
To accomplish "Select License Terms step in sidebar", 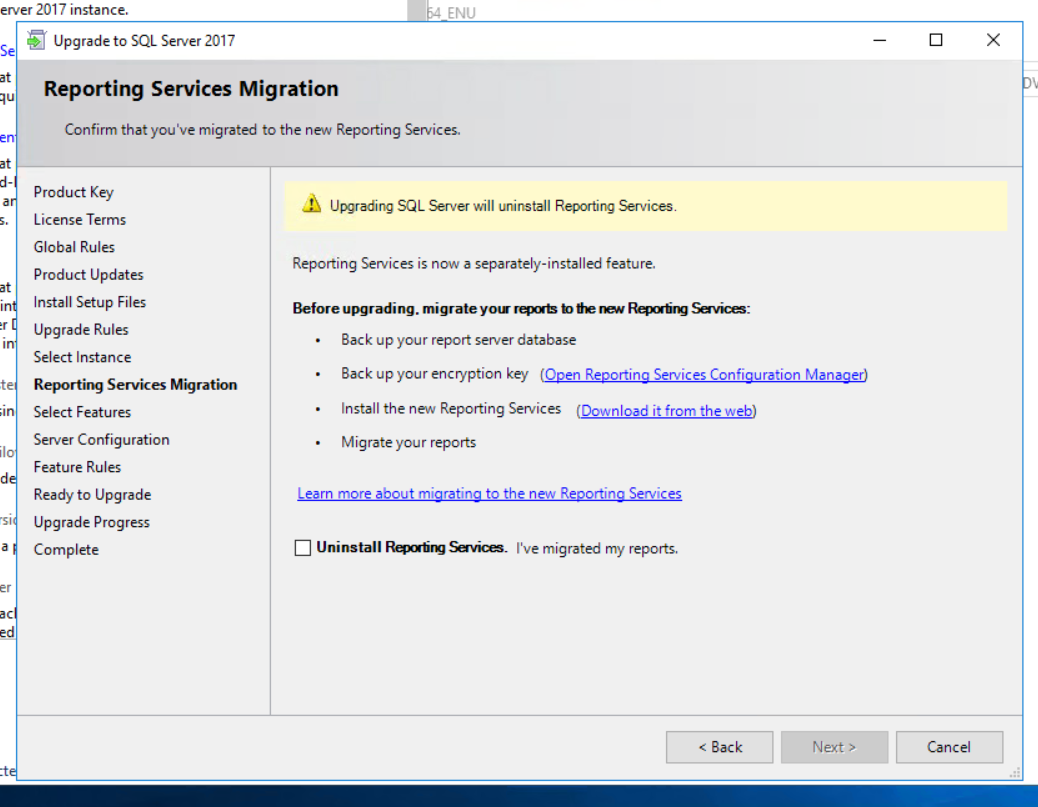I will 79,219.
